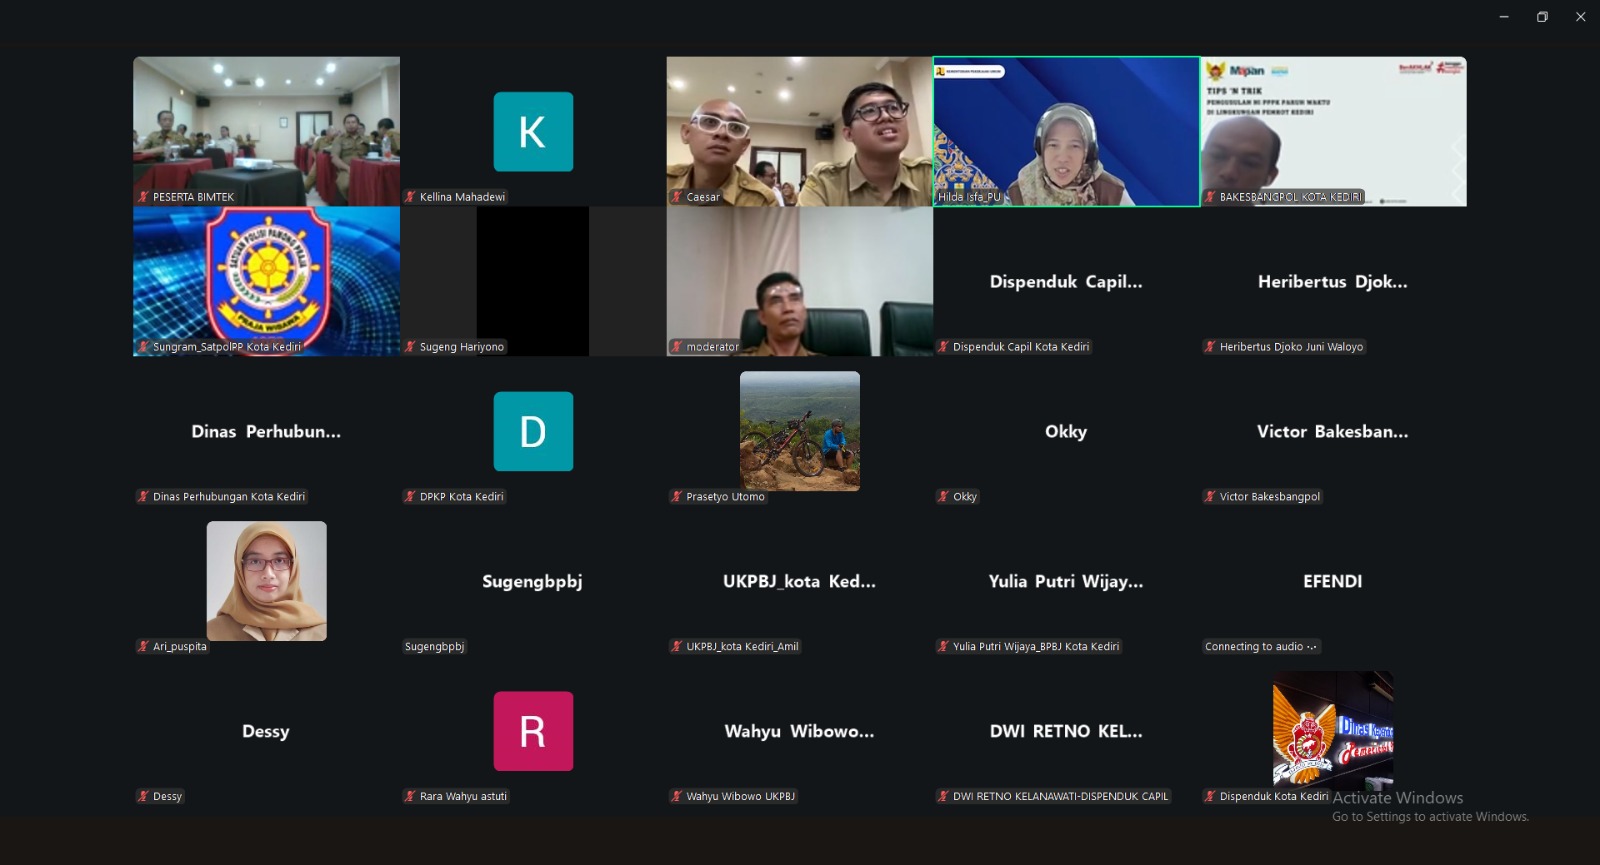Click muted microphone icon next to Okky's name
This screenshot has height=865, width=1600.
point(943,497)
